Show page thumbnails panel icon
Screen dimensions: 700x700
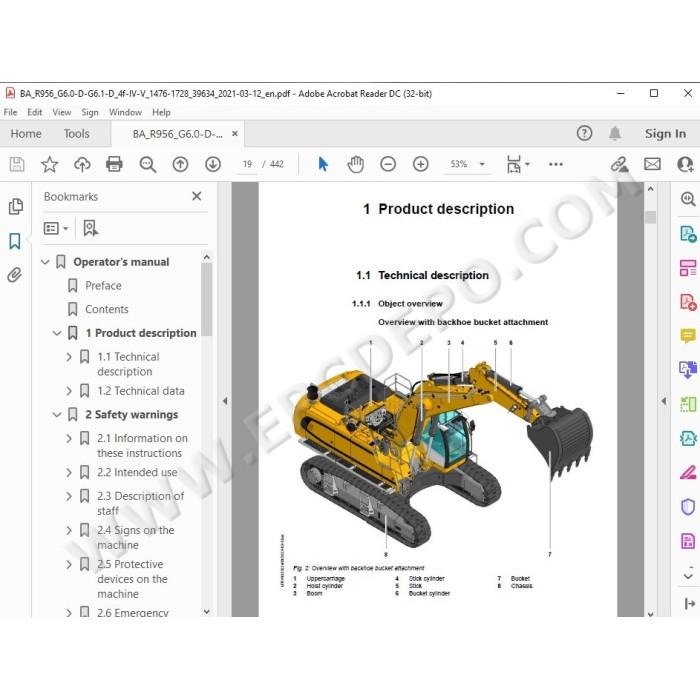tap(16, 206)
